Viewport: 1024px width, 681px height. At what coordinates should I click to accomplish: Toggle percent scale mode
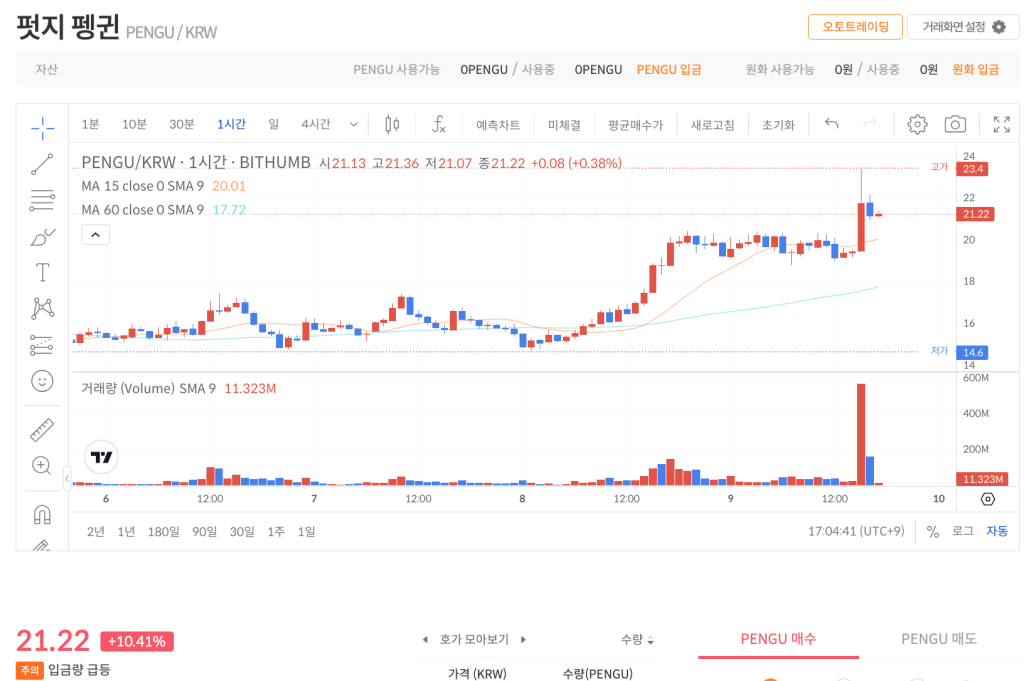point(933,531)
